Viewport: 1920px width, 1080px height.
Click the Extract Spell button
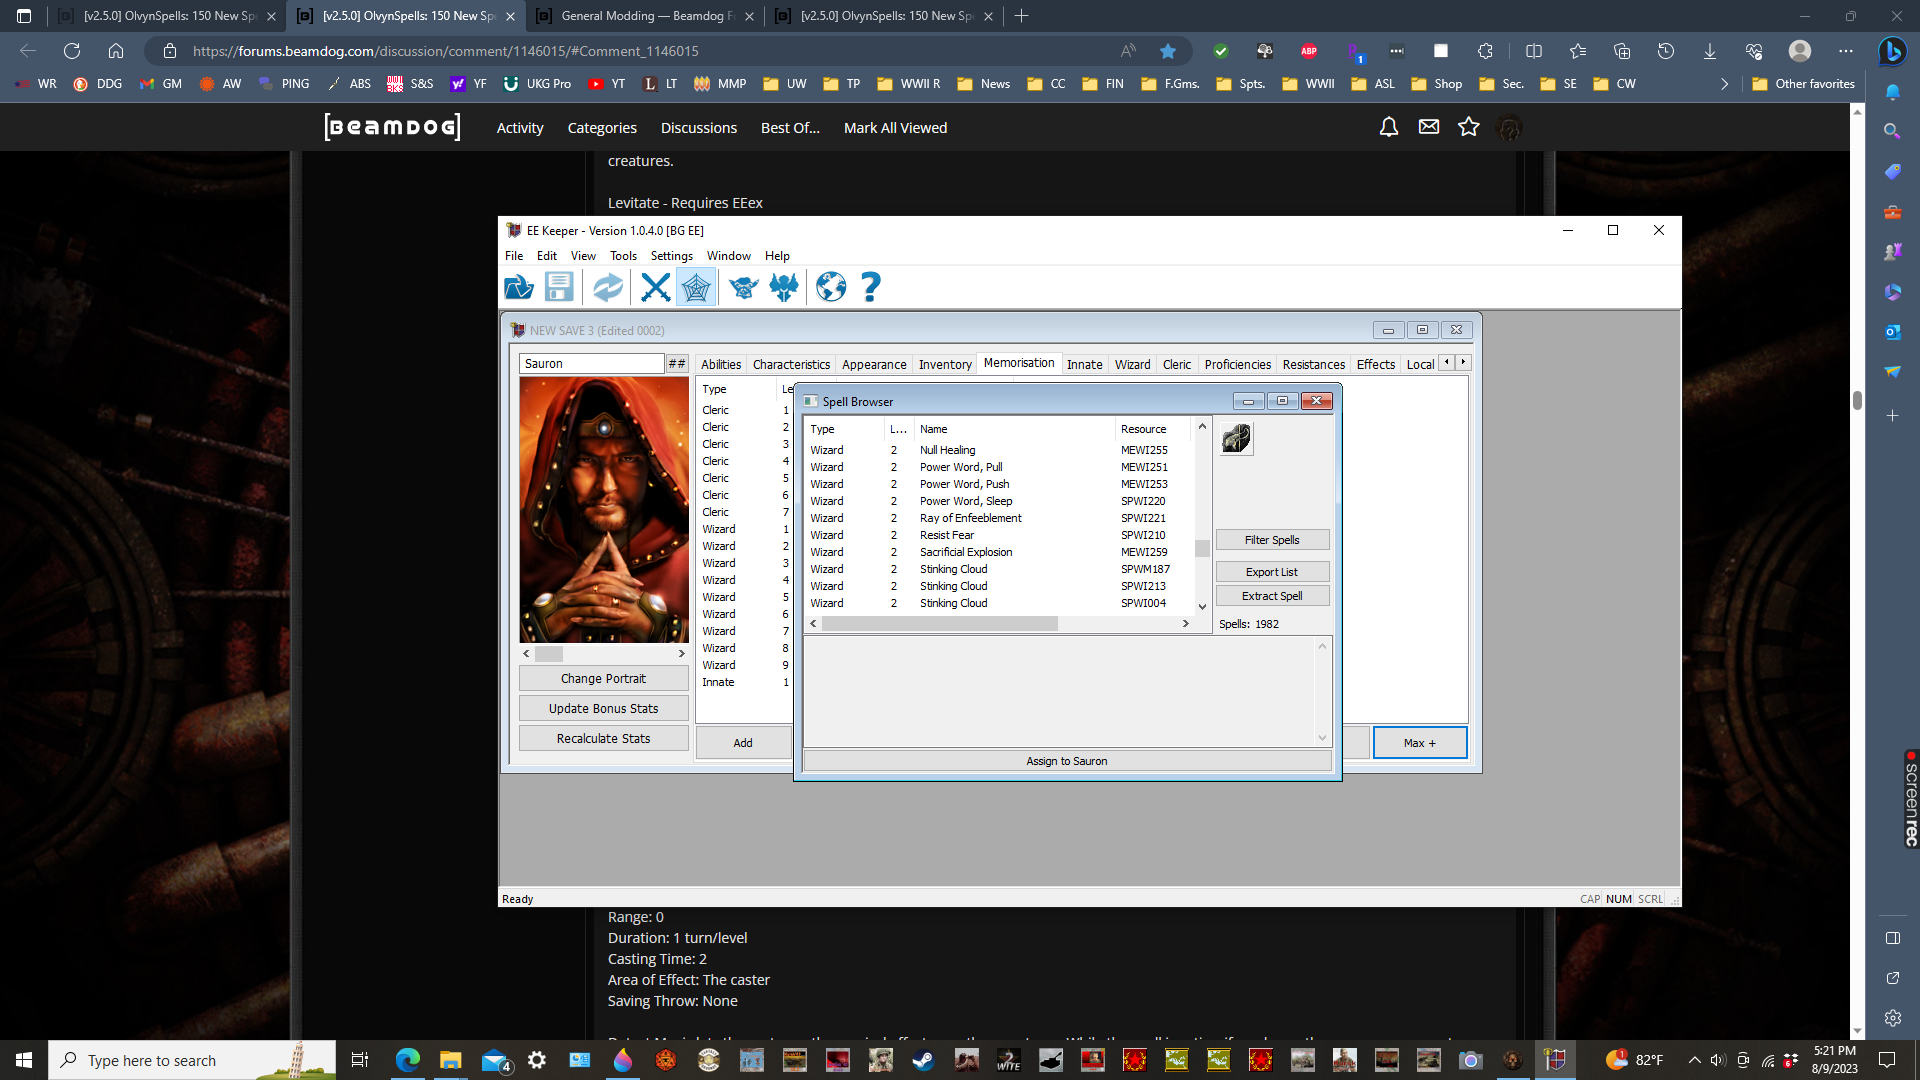pyautogui.click(x=1272, y=596)
